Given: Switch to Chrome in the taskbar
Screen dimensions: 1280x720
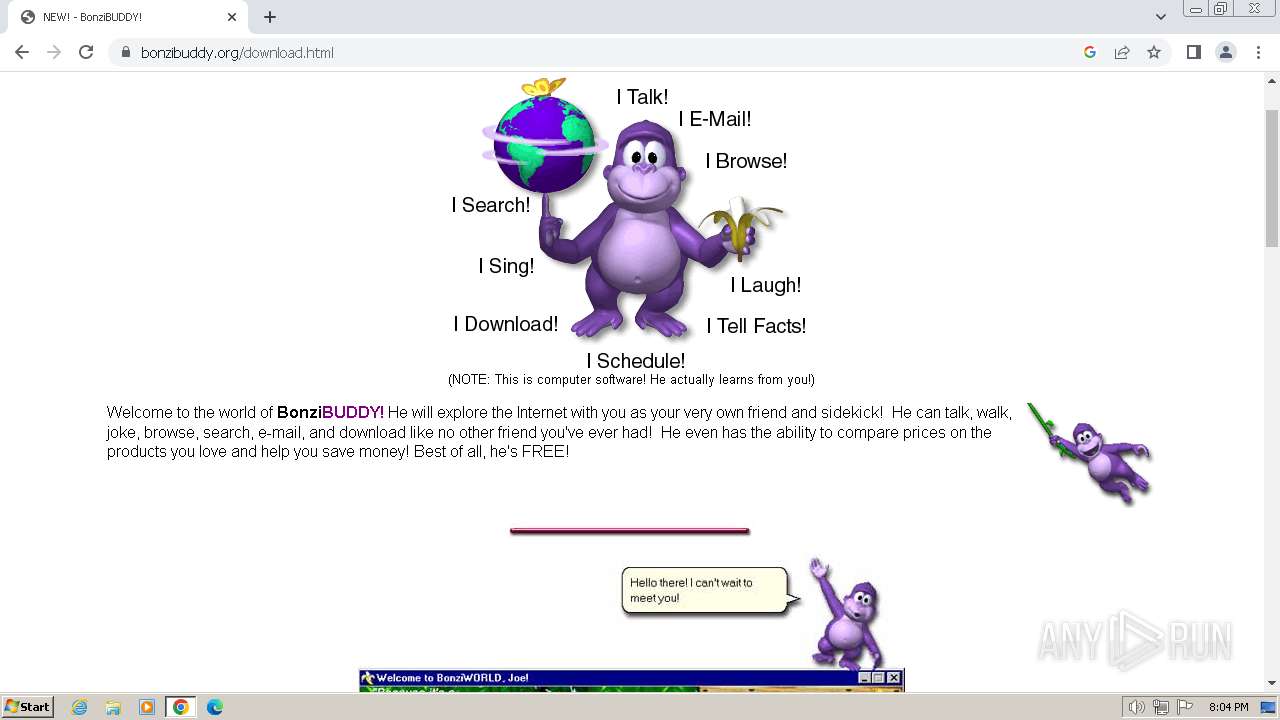Looking at the screenshot, I should pos(181,707).
